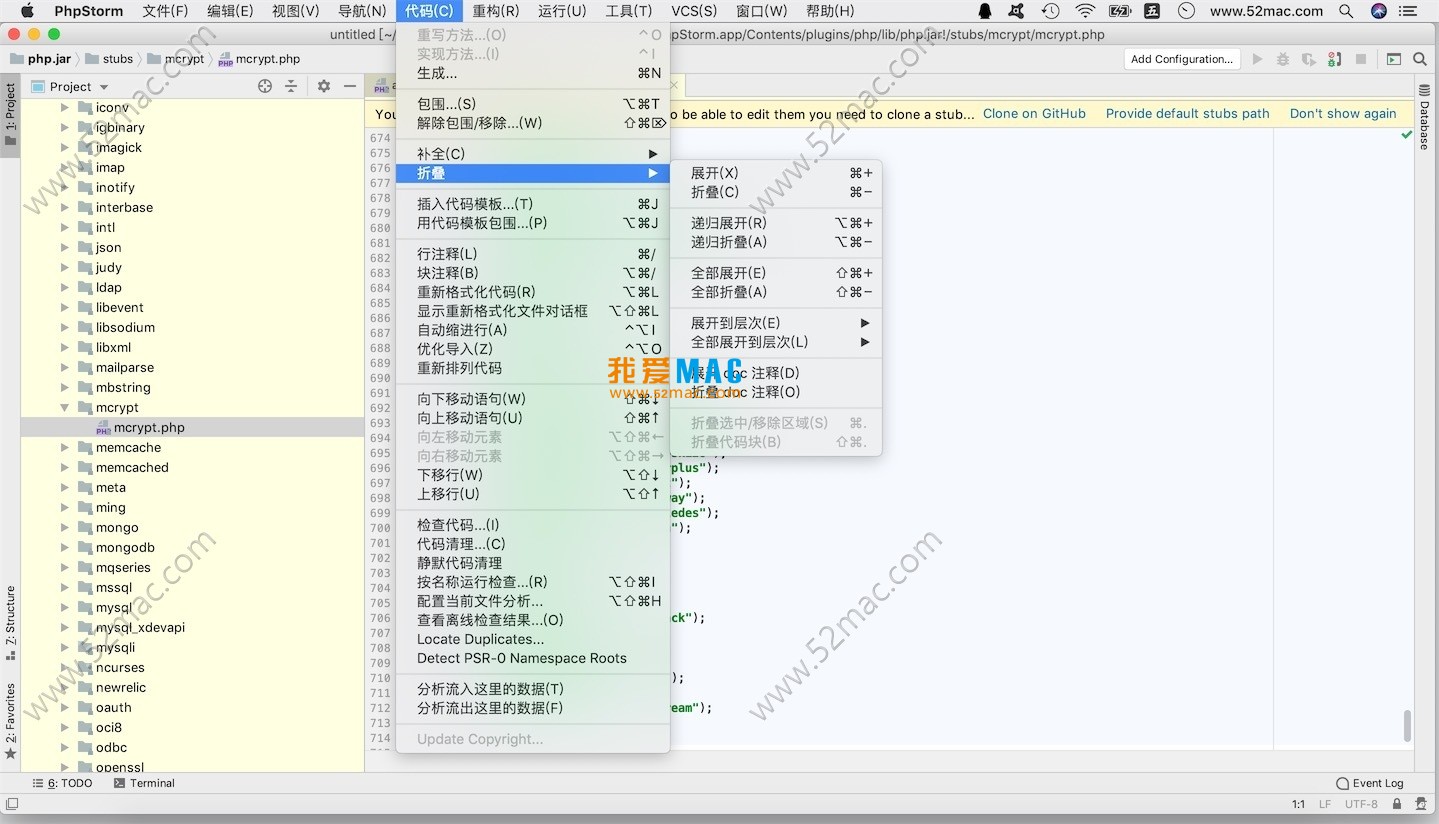Open the Event Log
Viewport: 1439px width, 824px height.
point(1370,783)
